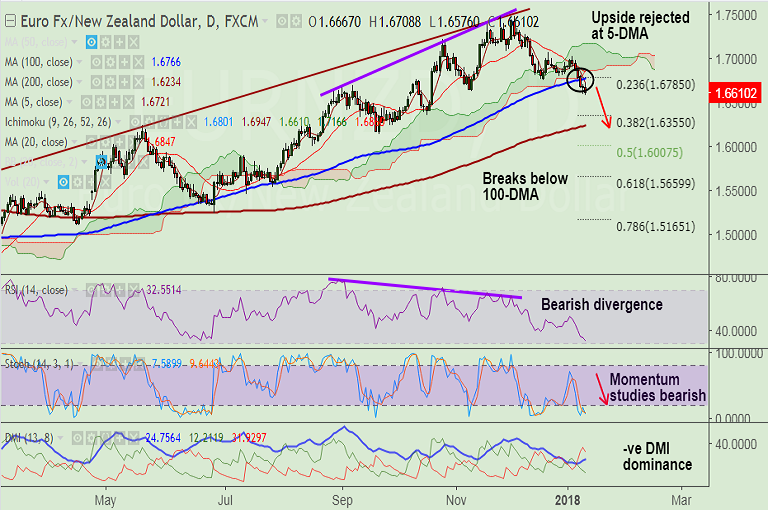Click the RSI value 32.5514
The image size is (768, 511).
point(164,290)
